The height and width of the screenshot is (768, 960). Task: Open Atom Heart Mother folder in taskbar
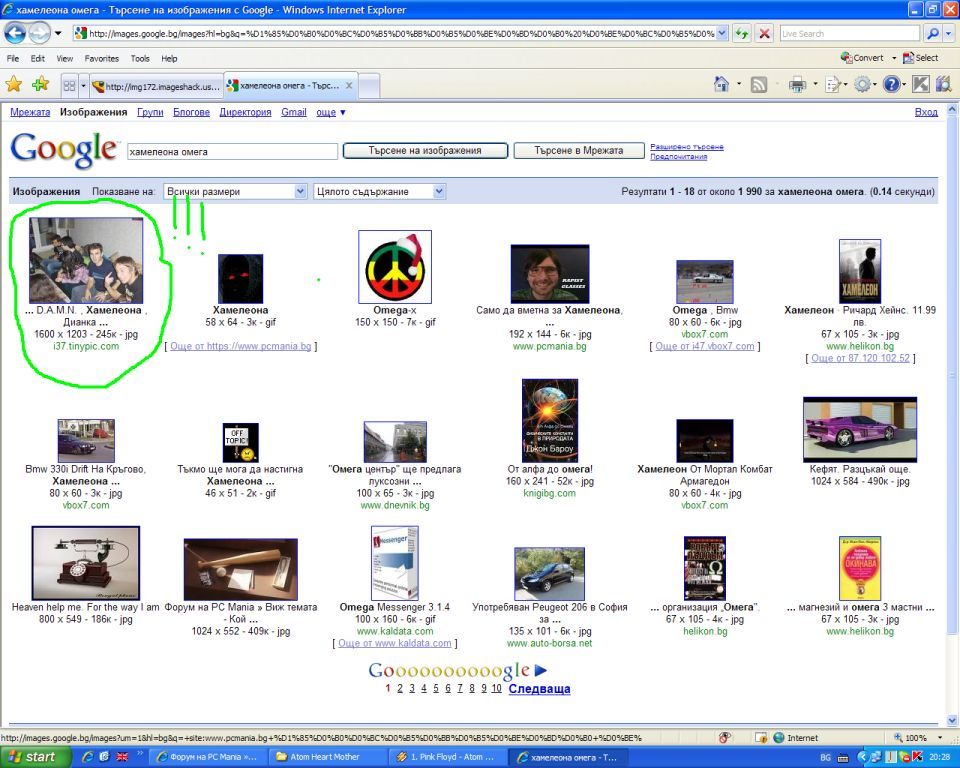(x=328, y=757)
